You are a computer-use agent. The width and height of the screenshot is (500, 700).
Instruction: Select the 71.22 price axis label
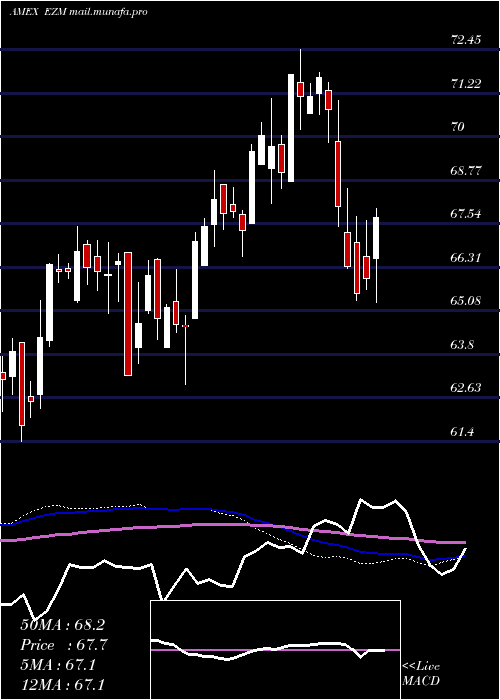466,83
